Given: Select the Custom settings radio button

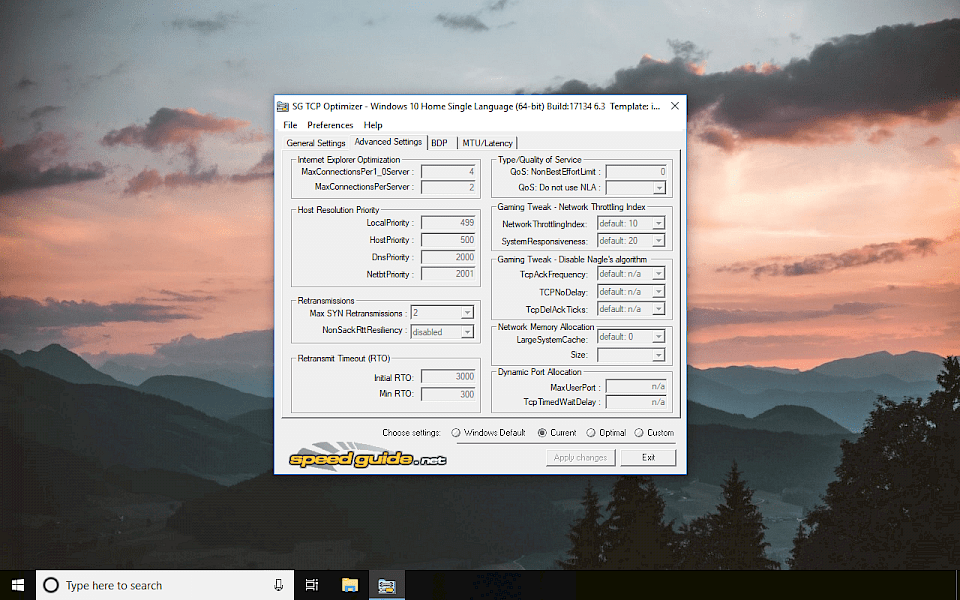Looking at the screenshot, I should [639, 433].
